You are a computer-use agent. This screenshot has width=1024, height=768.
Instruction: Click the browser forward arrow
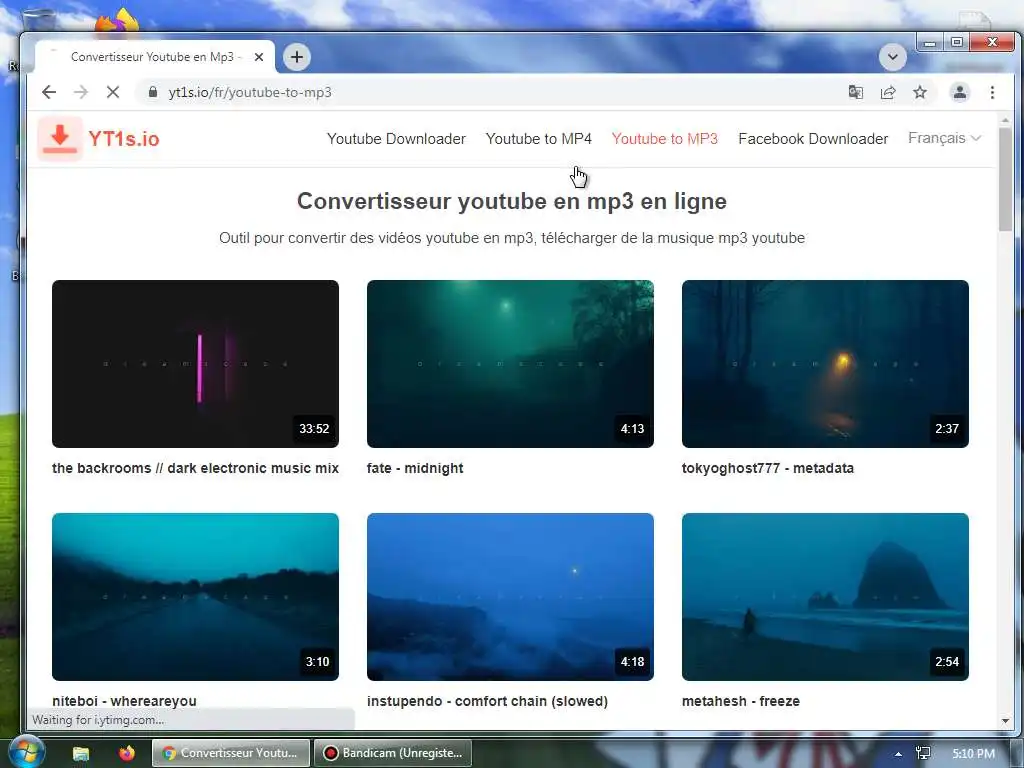coord(80,92)
